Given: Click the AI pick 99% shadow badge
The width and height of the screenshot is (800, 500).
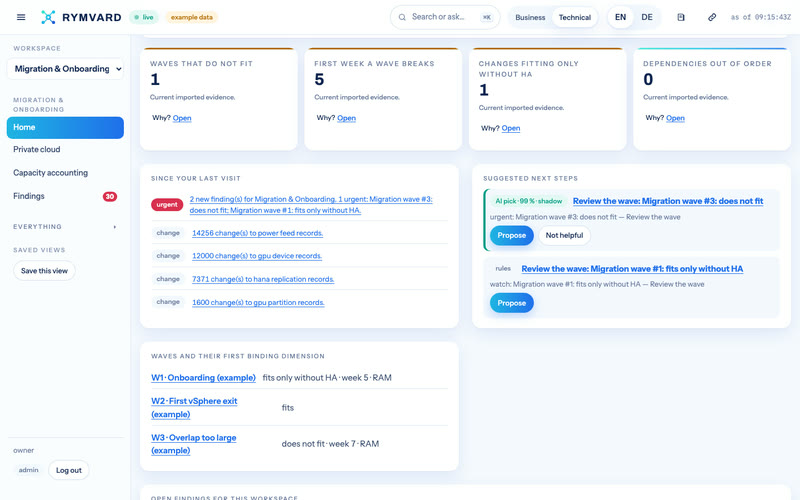Looking at the screenshot, I should pyautogui.click(x=529, y=201).
